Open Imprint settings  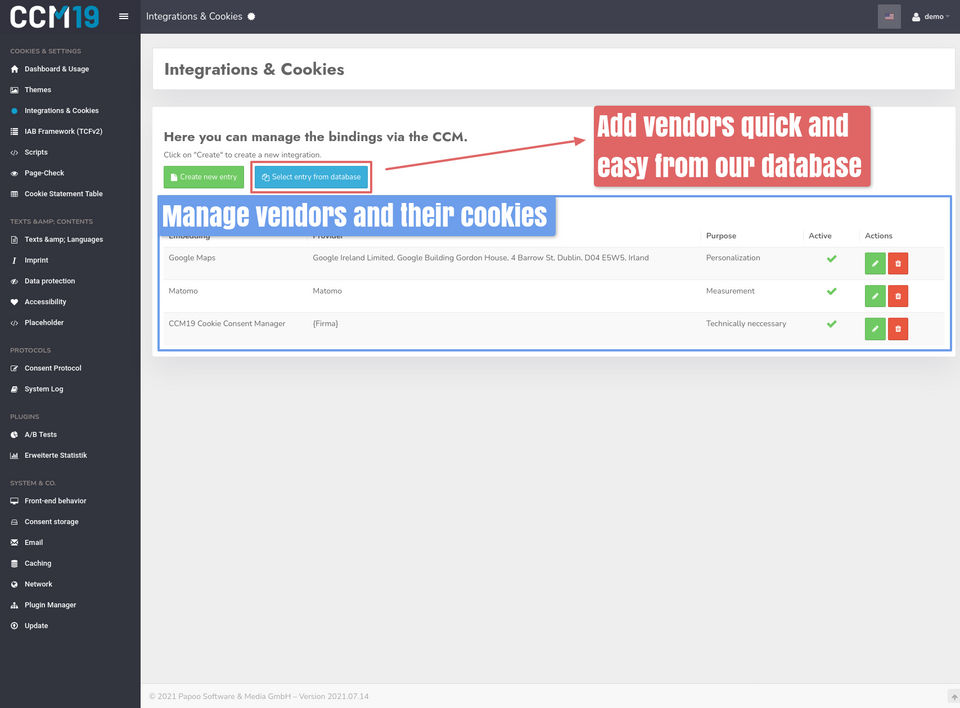coord(36,260)
